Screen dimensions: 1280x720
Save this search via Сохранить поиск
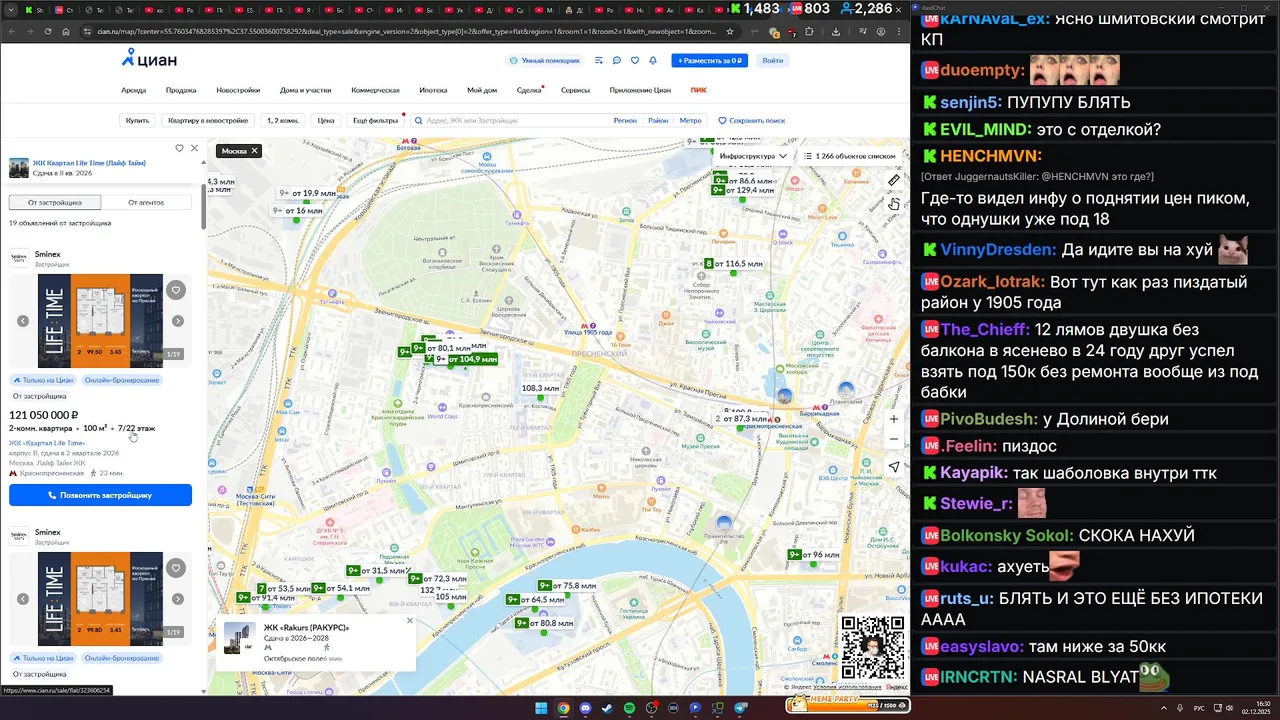click(x=752, y=120)
